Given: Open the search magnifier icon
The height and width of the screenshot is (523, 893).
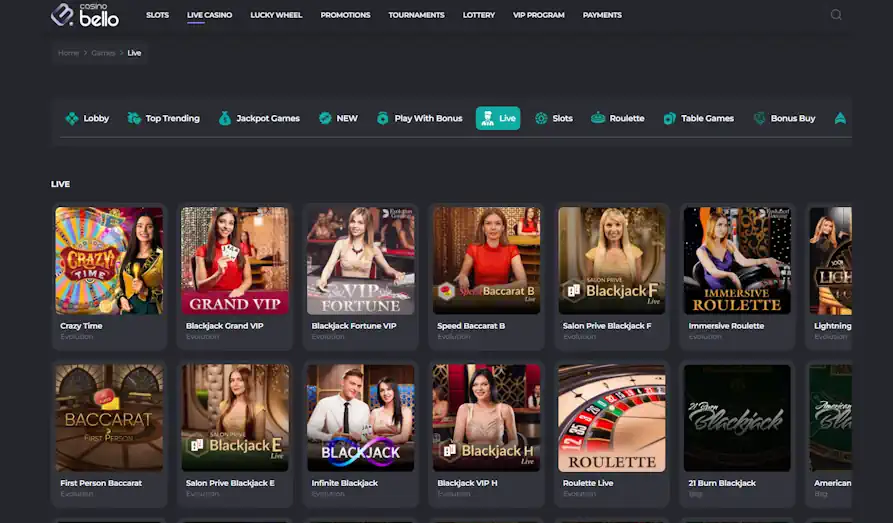Looking at the screenshot, I should click(x=835, y=15).
